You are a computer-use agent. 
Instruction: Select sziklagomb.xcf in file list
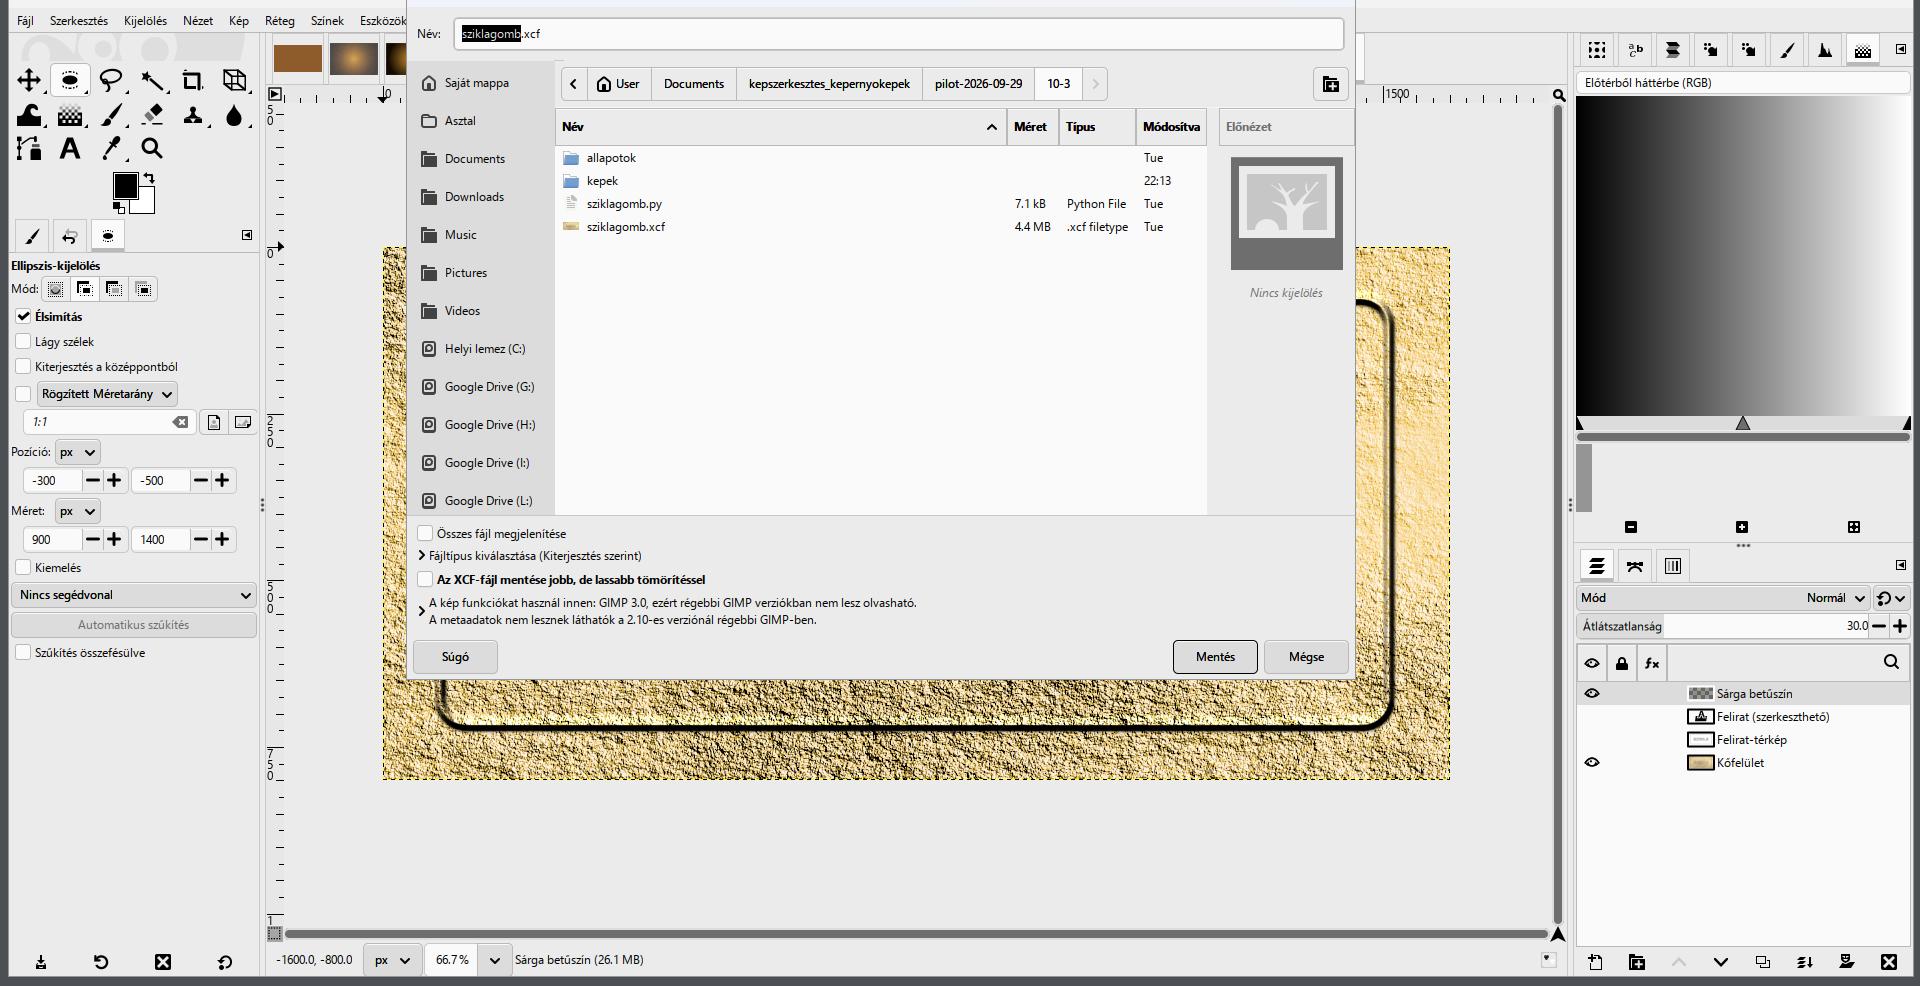coord(880,227)
